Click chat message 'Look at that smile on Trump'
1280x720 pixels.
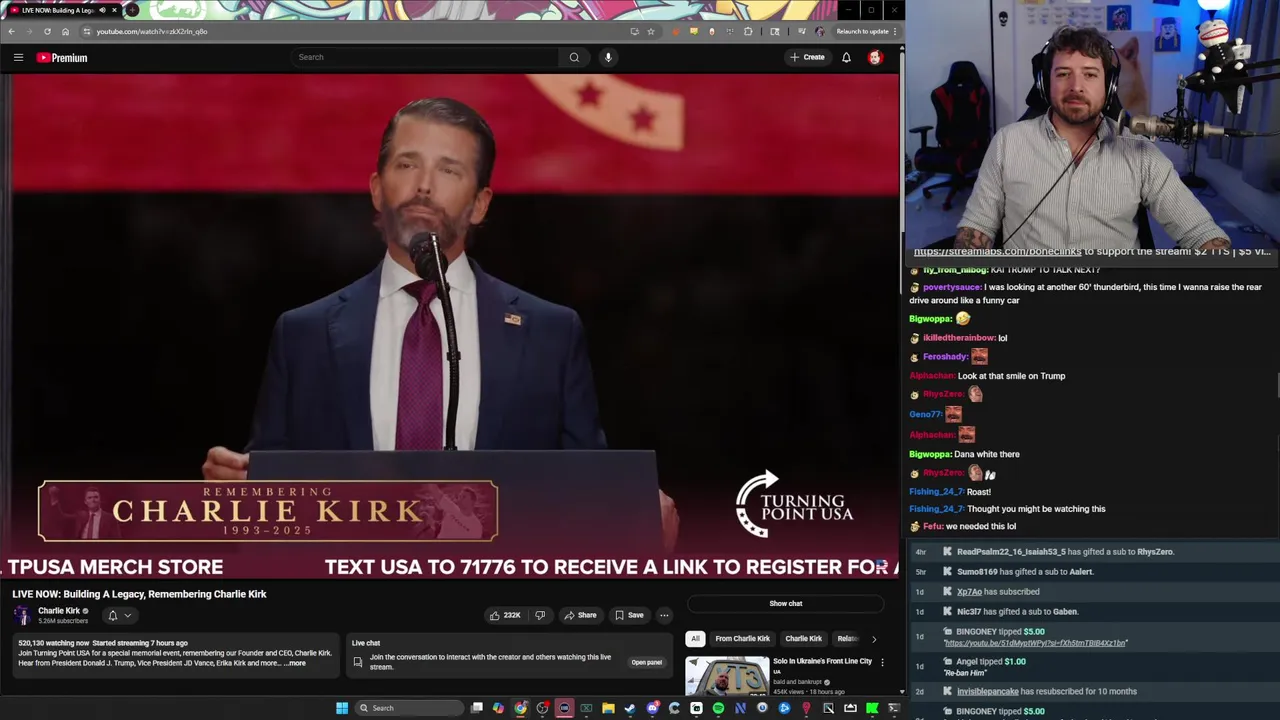click(1011, 376)
